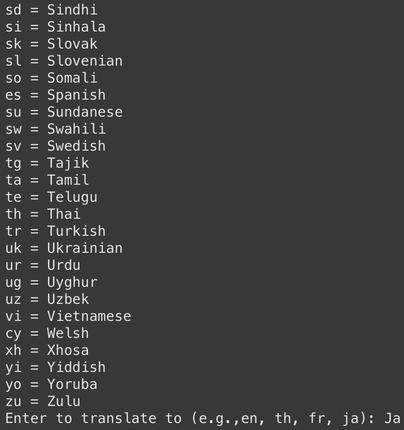Image resolution: width=404 pixels, height=430 pixels.
Task: Click the 'sd = Sindhi' line
Action: pyautogui.click(x=51, y=10)
